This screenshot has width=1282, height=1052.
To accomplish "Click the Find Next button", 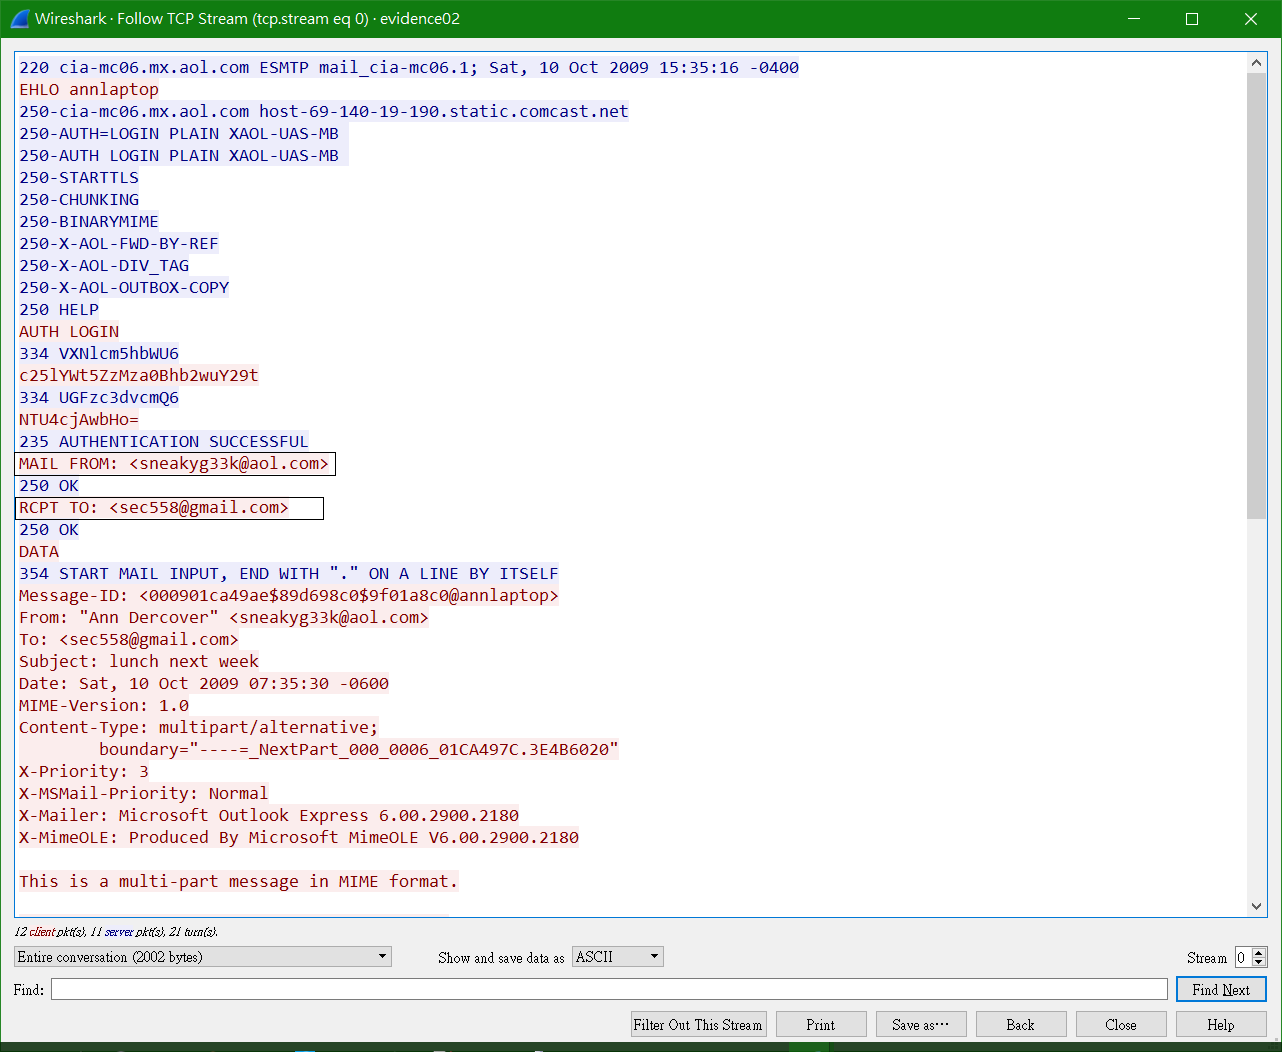I will [x=1221, y=989].
